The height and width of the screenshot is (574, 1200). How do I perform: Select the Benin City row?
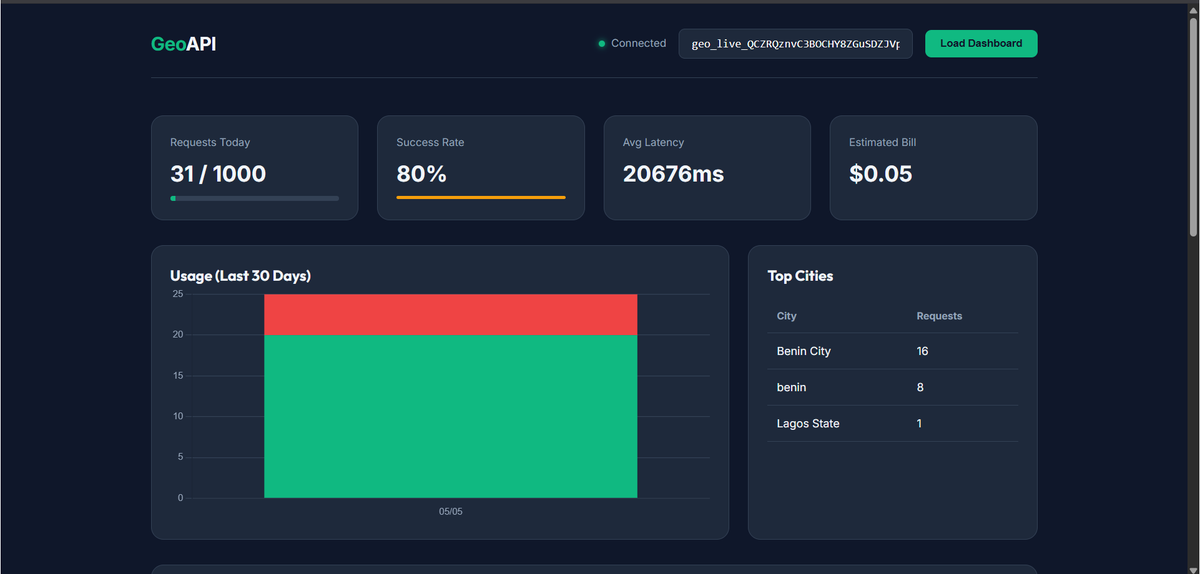pos(892,351)
